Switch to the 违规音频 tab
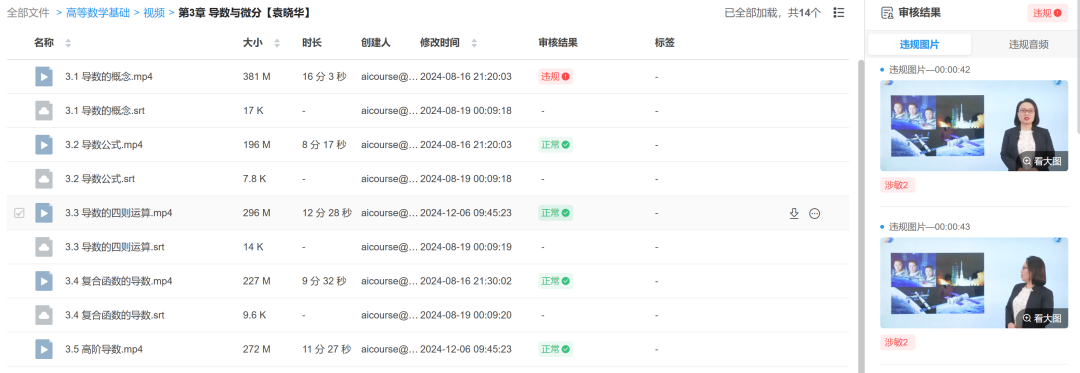This screenshot has height=373, width=1080. [1028, 45]
